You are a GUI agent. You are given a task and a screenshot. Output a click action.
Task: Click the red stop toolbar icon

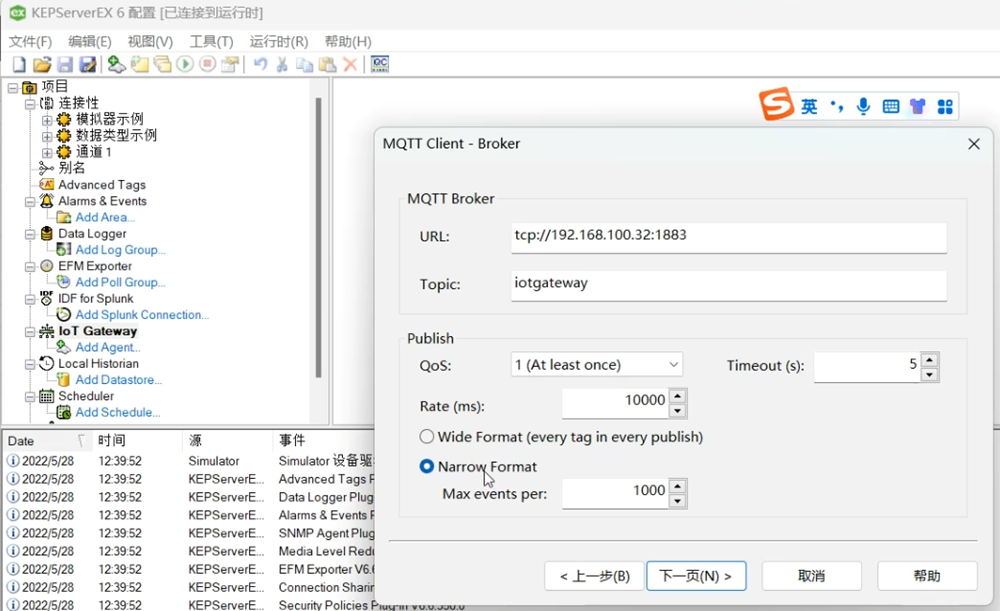207,64
